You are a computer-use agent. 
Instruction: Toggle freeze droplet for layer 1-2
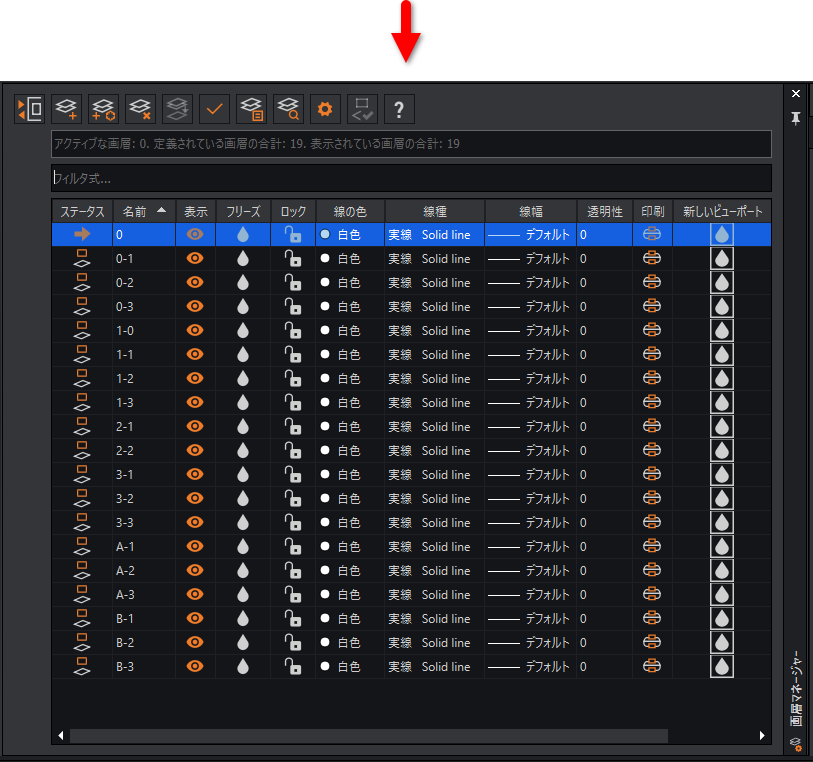[x=243, y=378]
